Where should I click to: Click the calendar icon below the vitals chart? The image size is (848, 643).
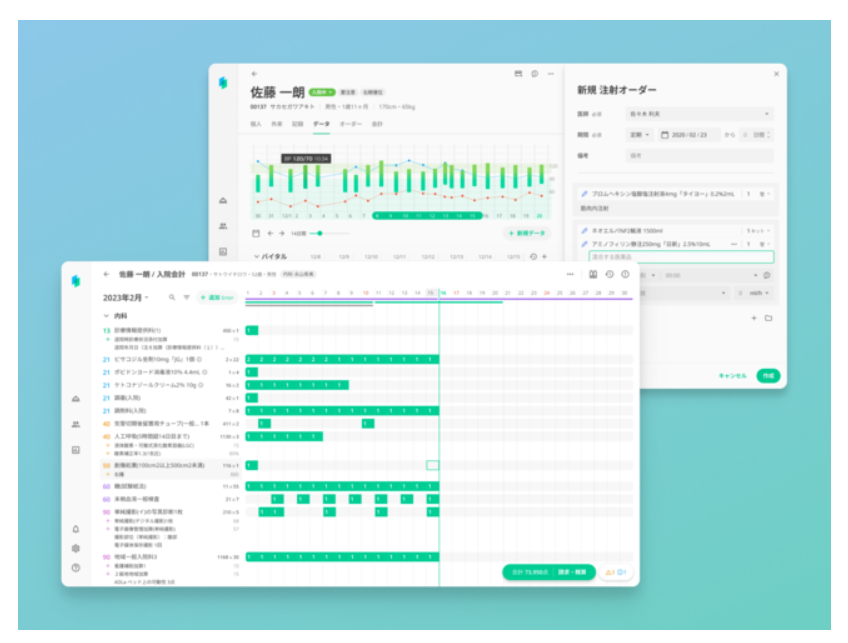click(x=256, y=233)
